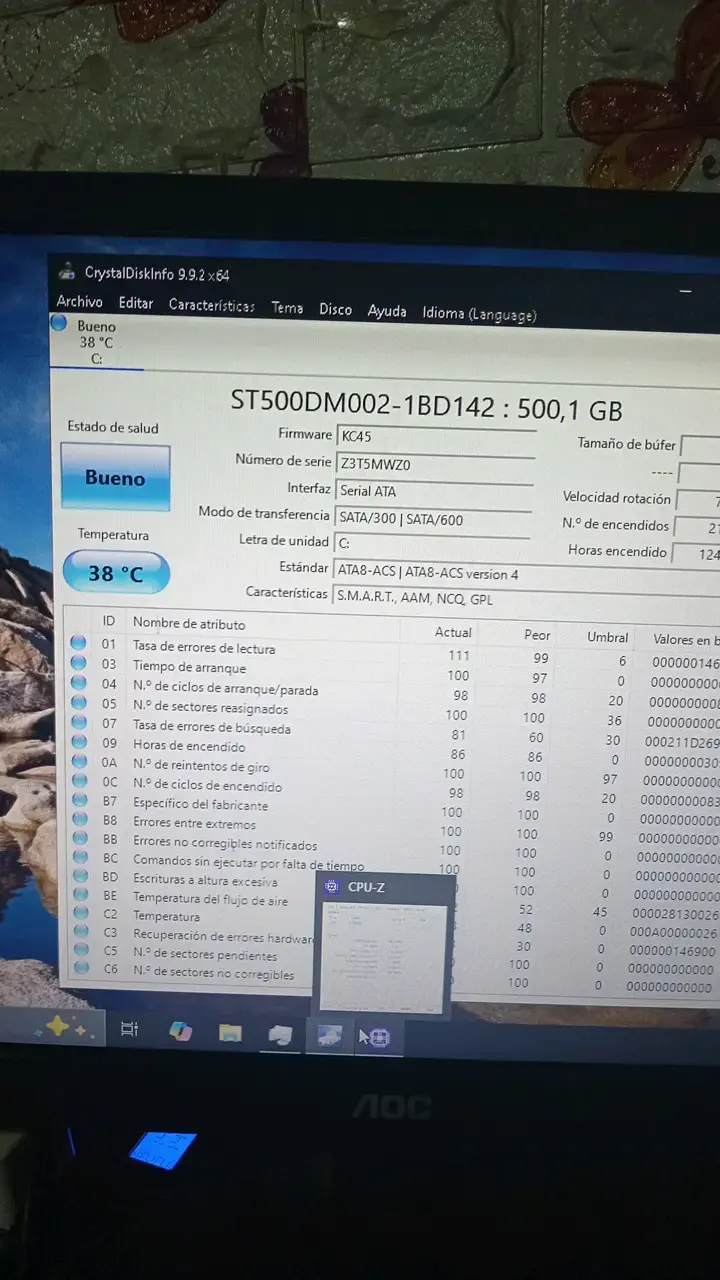Click the Interfaz field showing Serial ATA
The width and height of the screenshot is (720, 1280).
point(433,491)
